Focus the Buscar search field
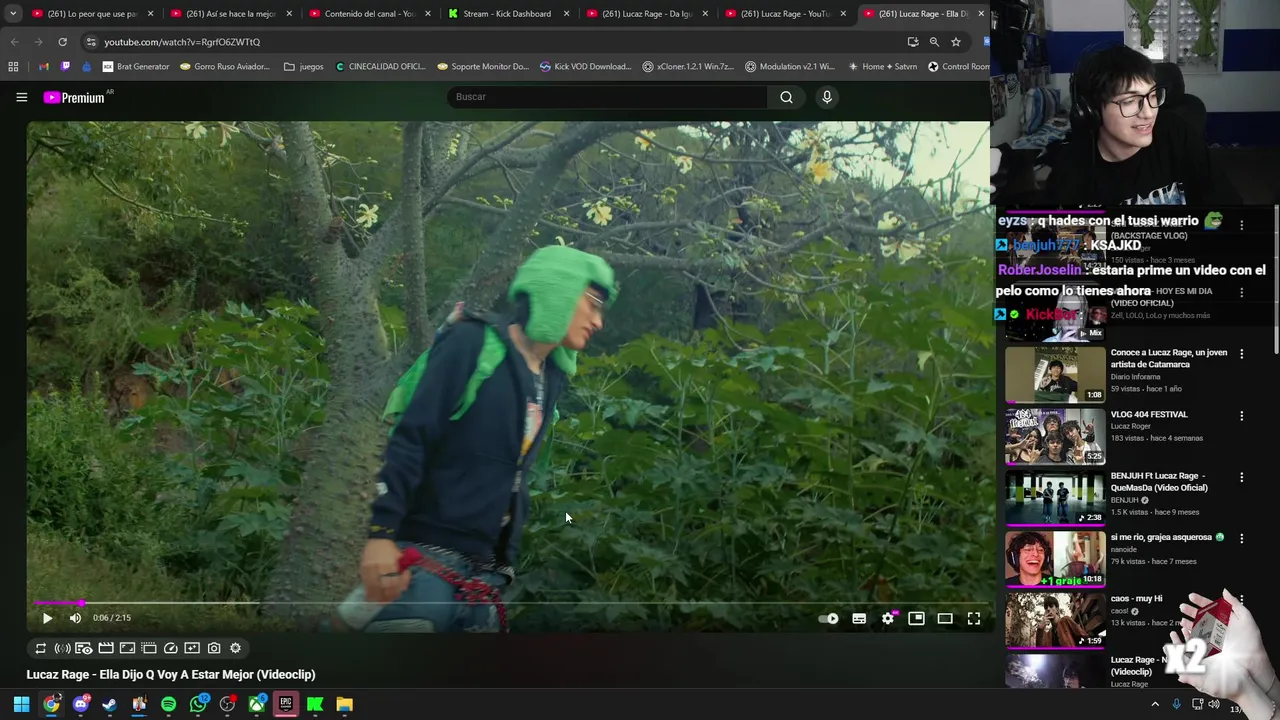 [x=607, y=97]
